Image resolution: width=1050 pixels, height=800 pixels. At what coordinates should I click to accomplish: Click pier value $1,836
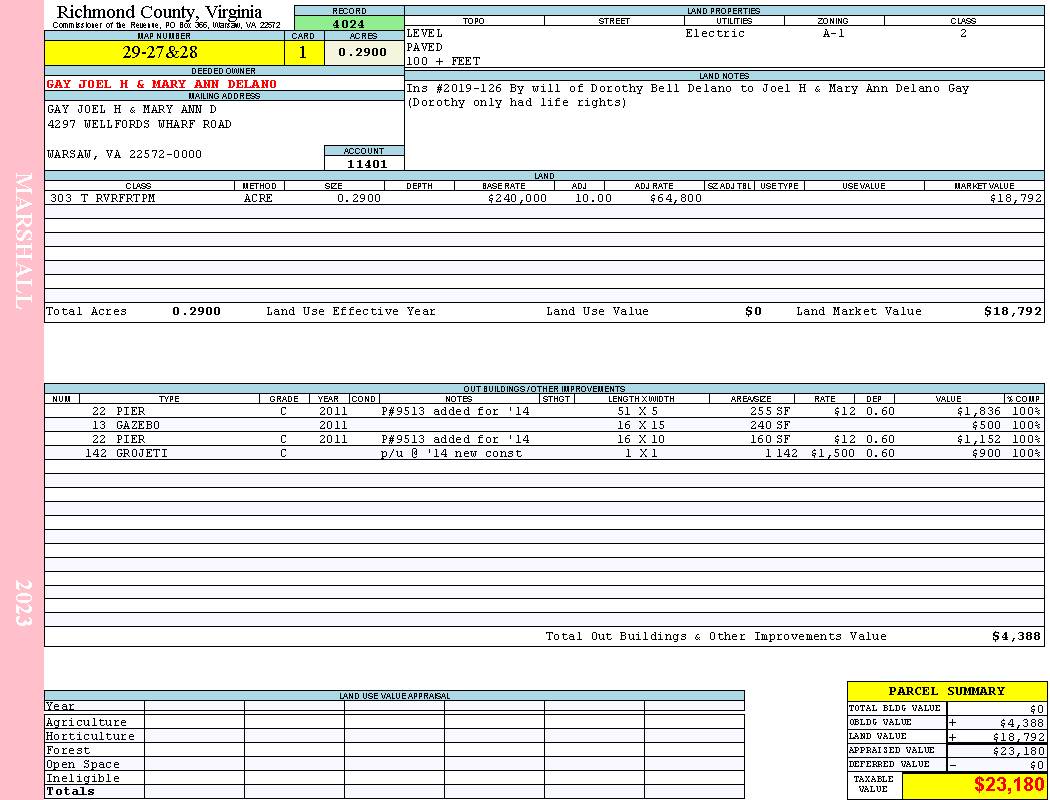(x=979, y=411)
